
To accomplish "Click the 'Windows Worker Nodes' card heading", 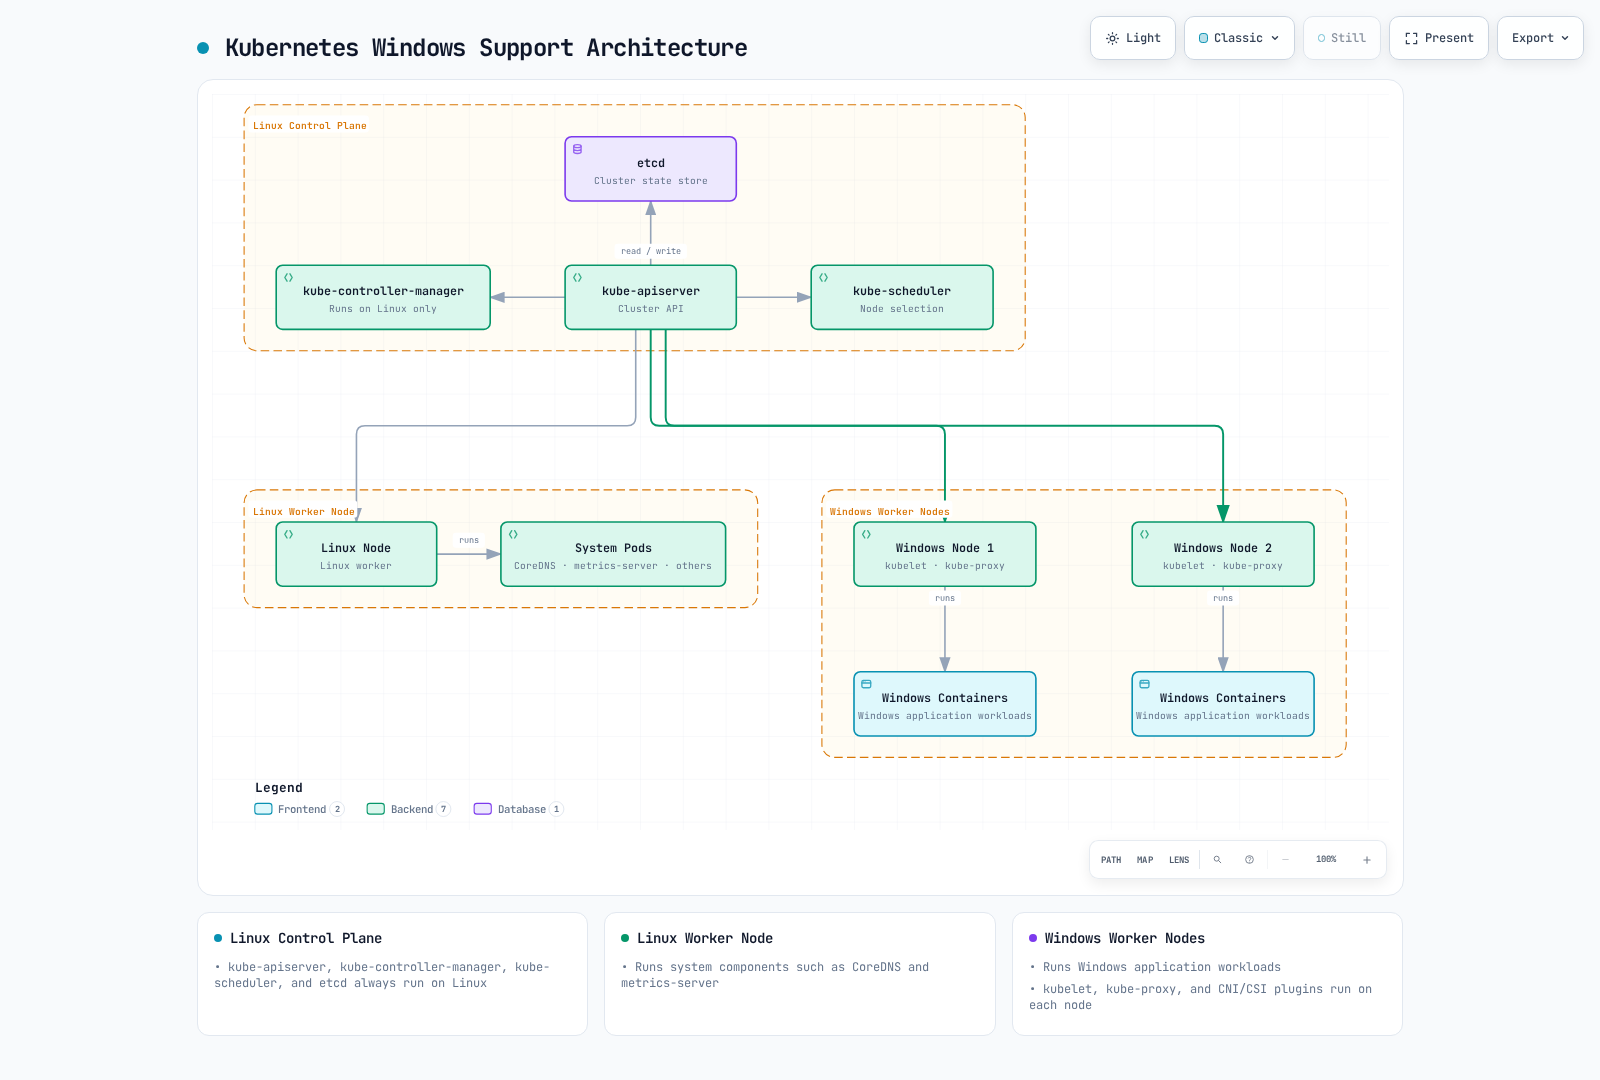I will pyautogui.click(x=1125, y=938).
